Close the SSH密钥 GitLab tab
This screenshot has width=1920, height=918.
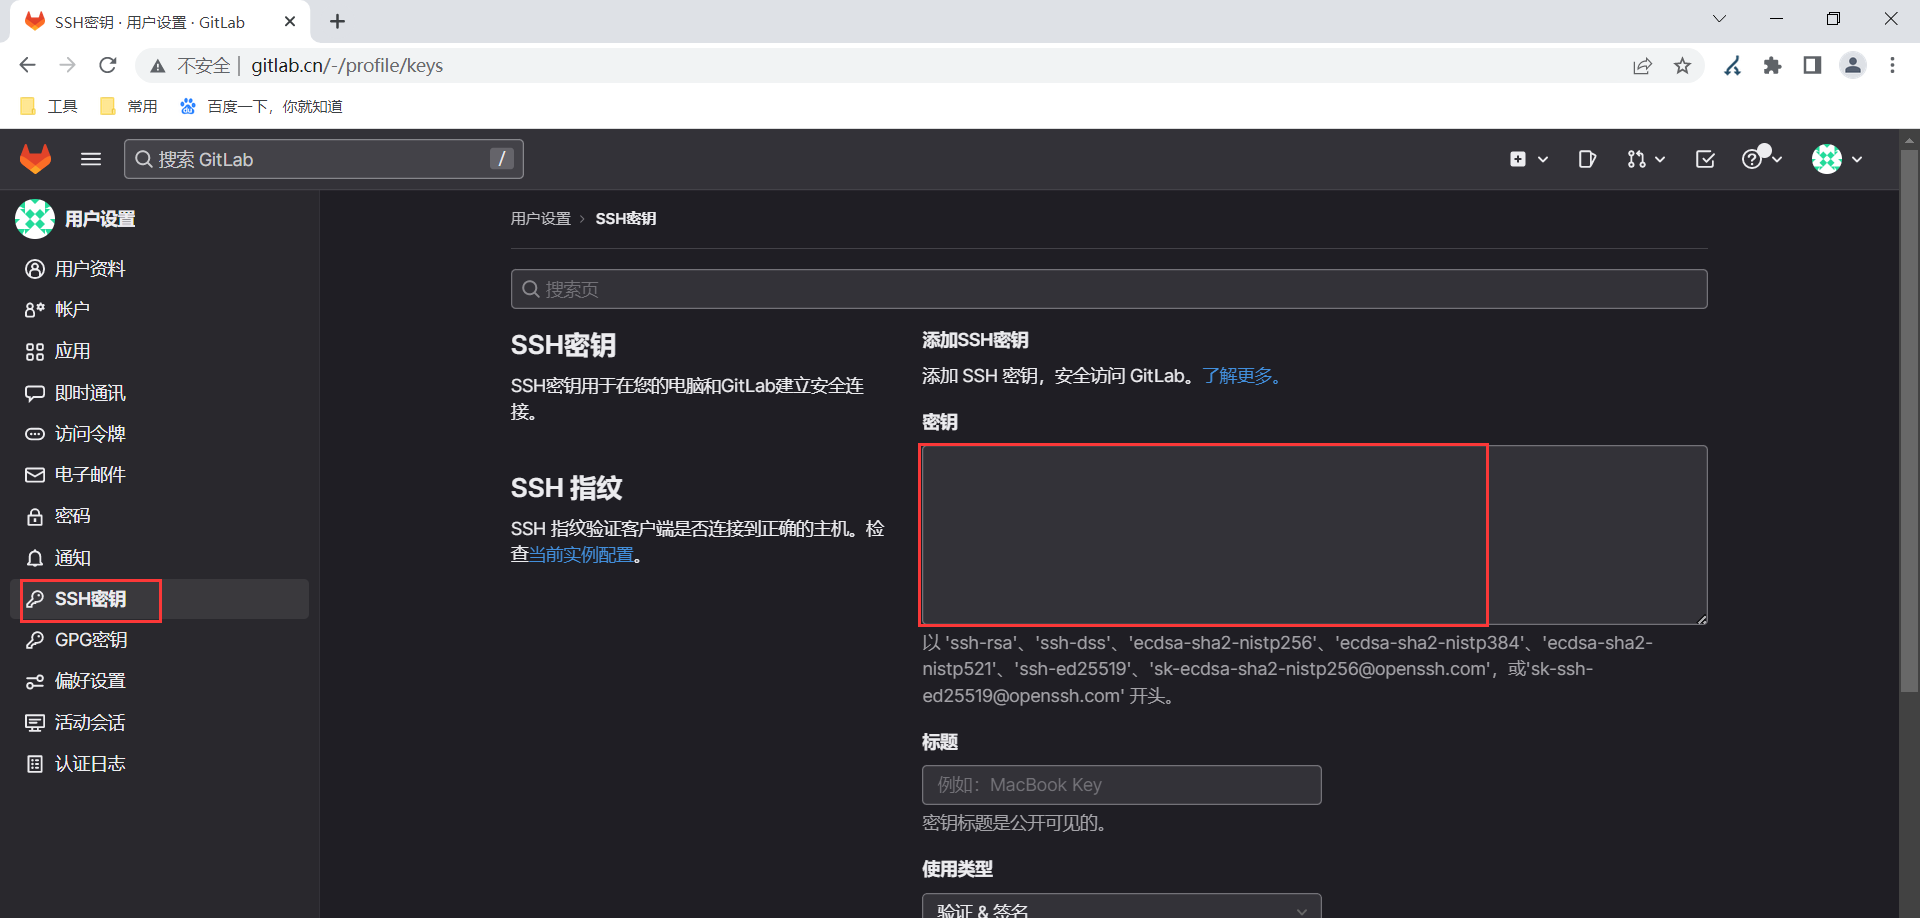pos(290,21)
